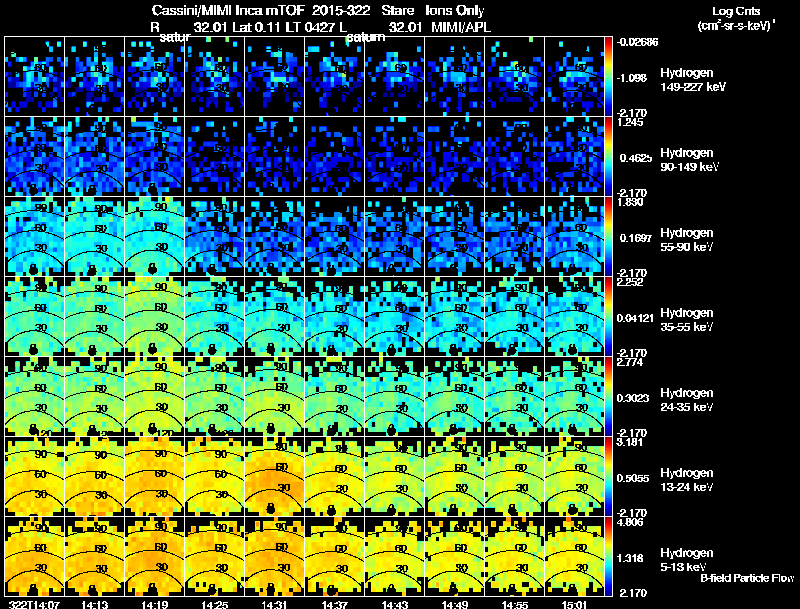Click the B-field Particle Flow label
This screenshot has width=800, height=609.
(x=747, y=578)
